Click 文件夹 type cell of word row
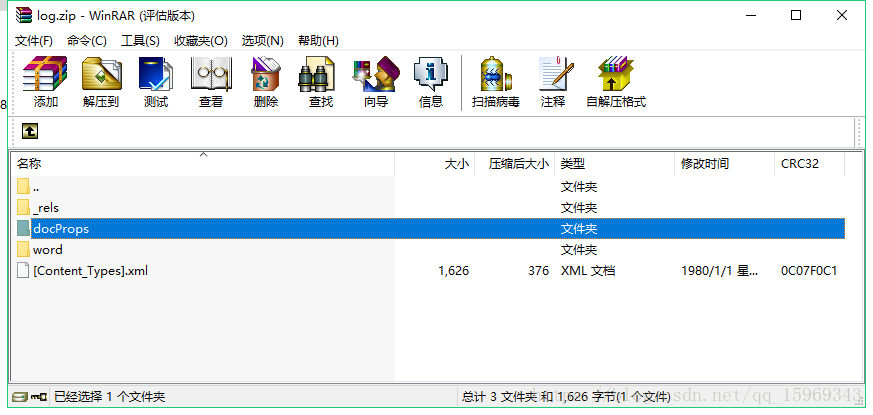873x415 pixels. [578, 250]
